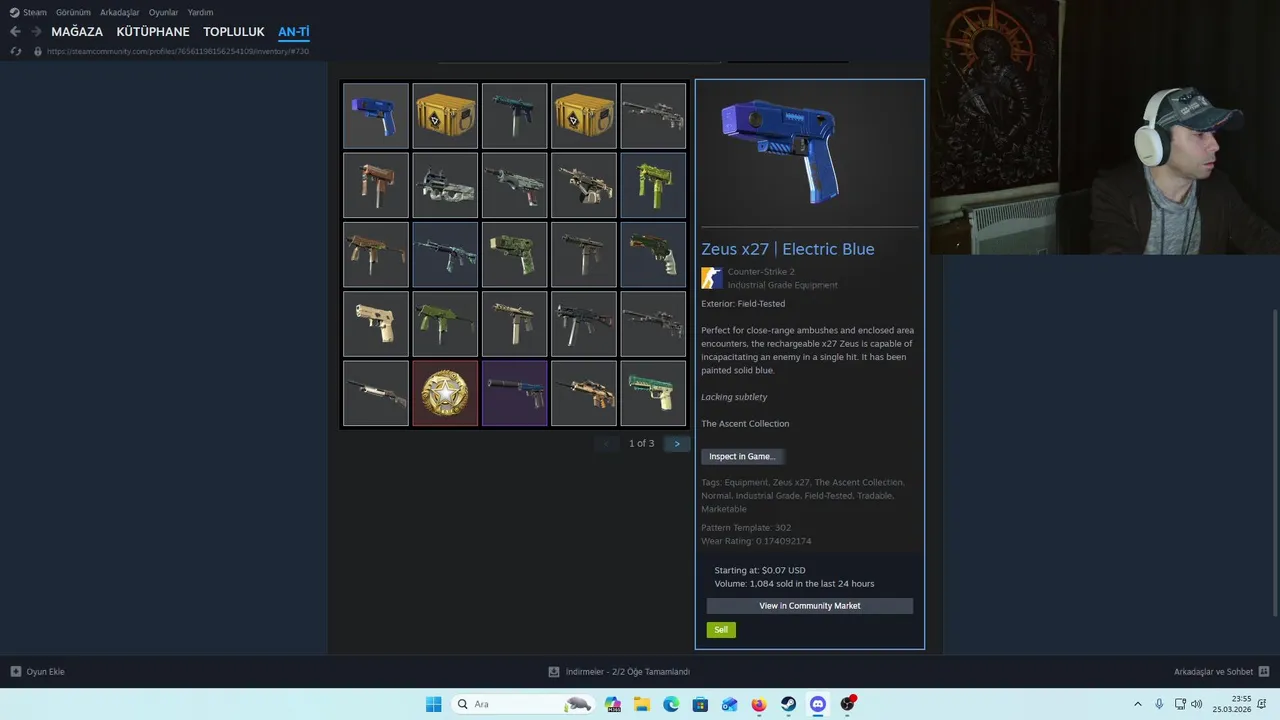The image size is (1280, 720).
Task: Select the gold star medal item
Action: tap(445, 393)
